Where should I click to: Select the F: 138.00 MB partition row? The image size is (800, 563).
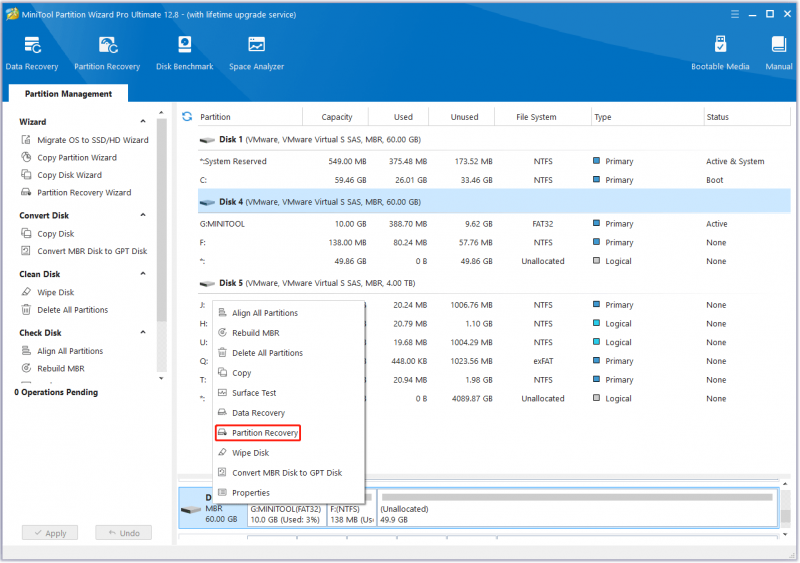click(494, 242)
